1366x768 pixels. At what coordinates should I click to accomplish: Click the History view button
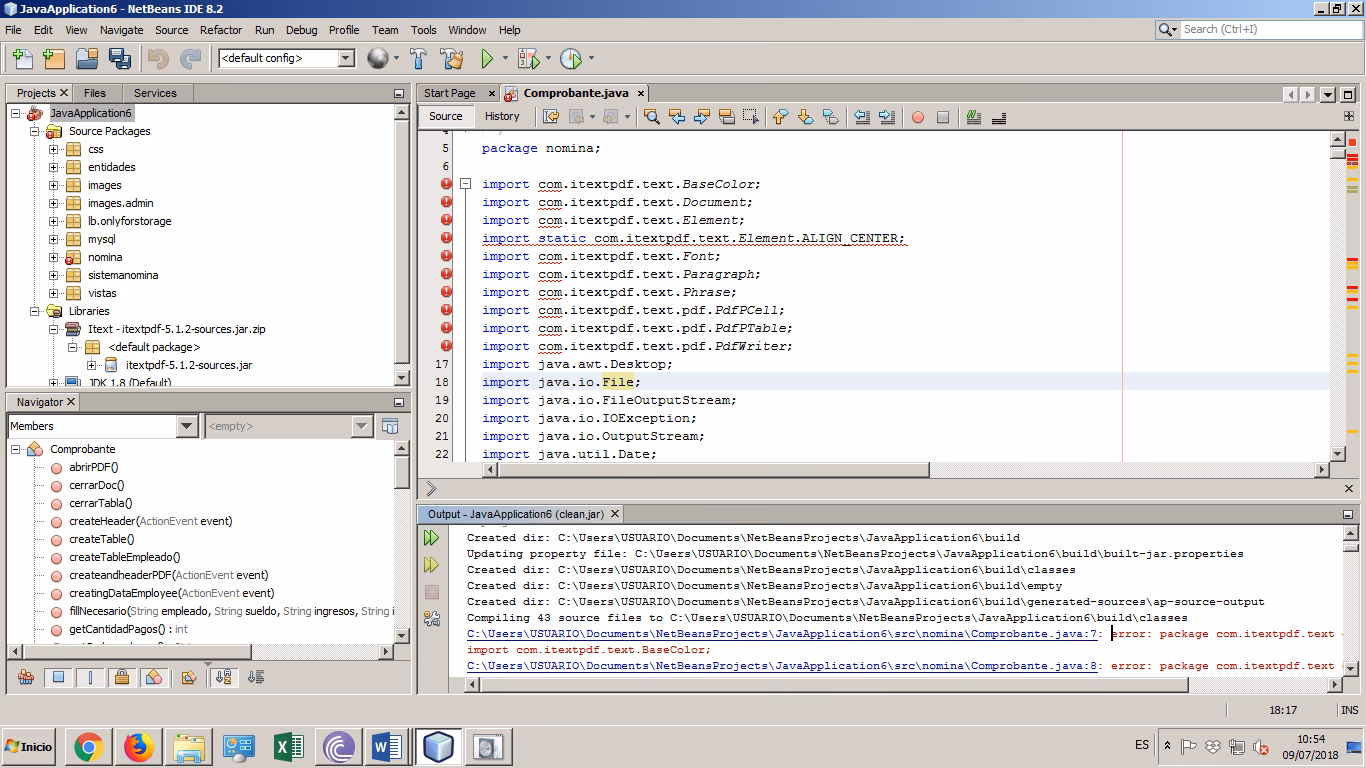pyautogui.click(x=502, y=116)
